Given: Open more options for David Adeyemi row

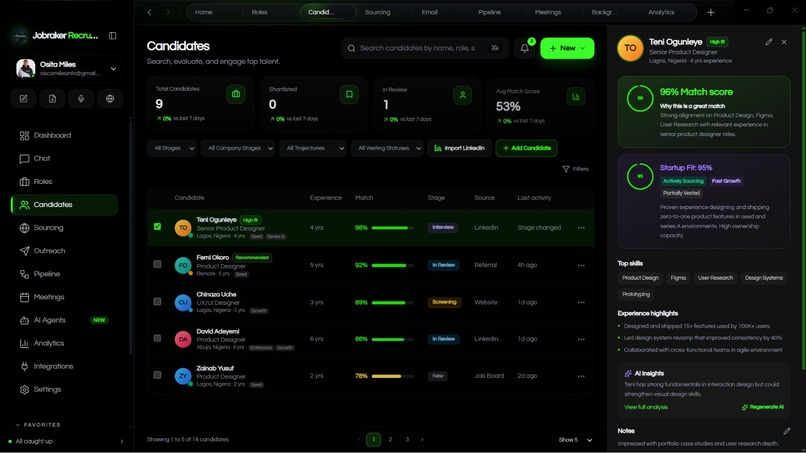Looking at the screenshot, I should [581, 339].
